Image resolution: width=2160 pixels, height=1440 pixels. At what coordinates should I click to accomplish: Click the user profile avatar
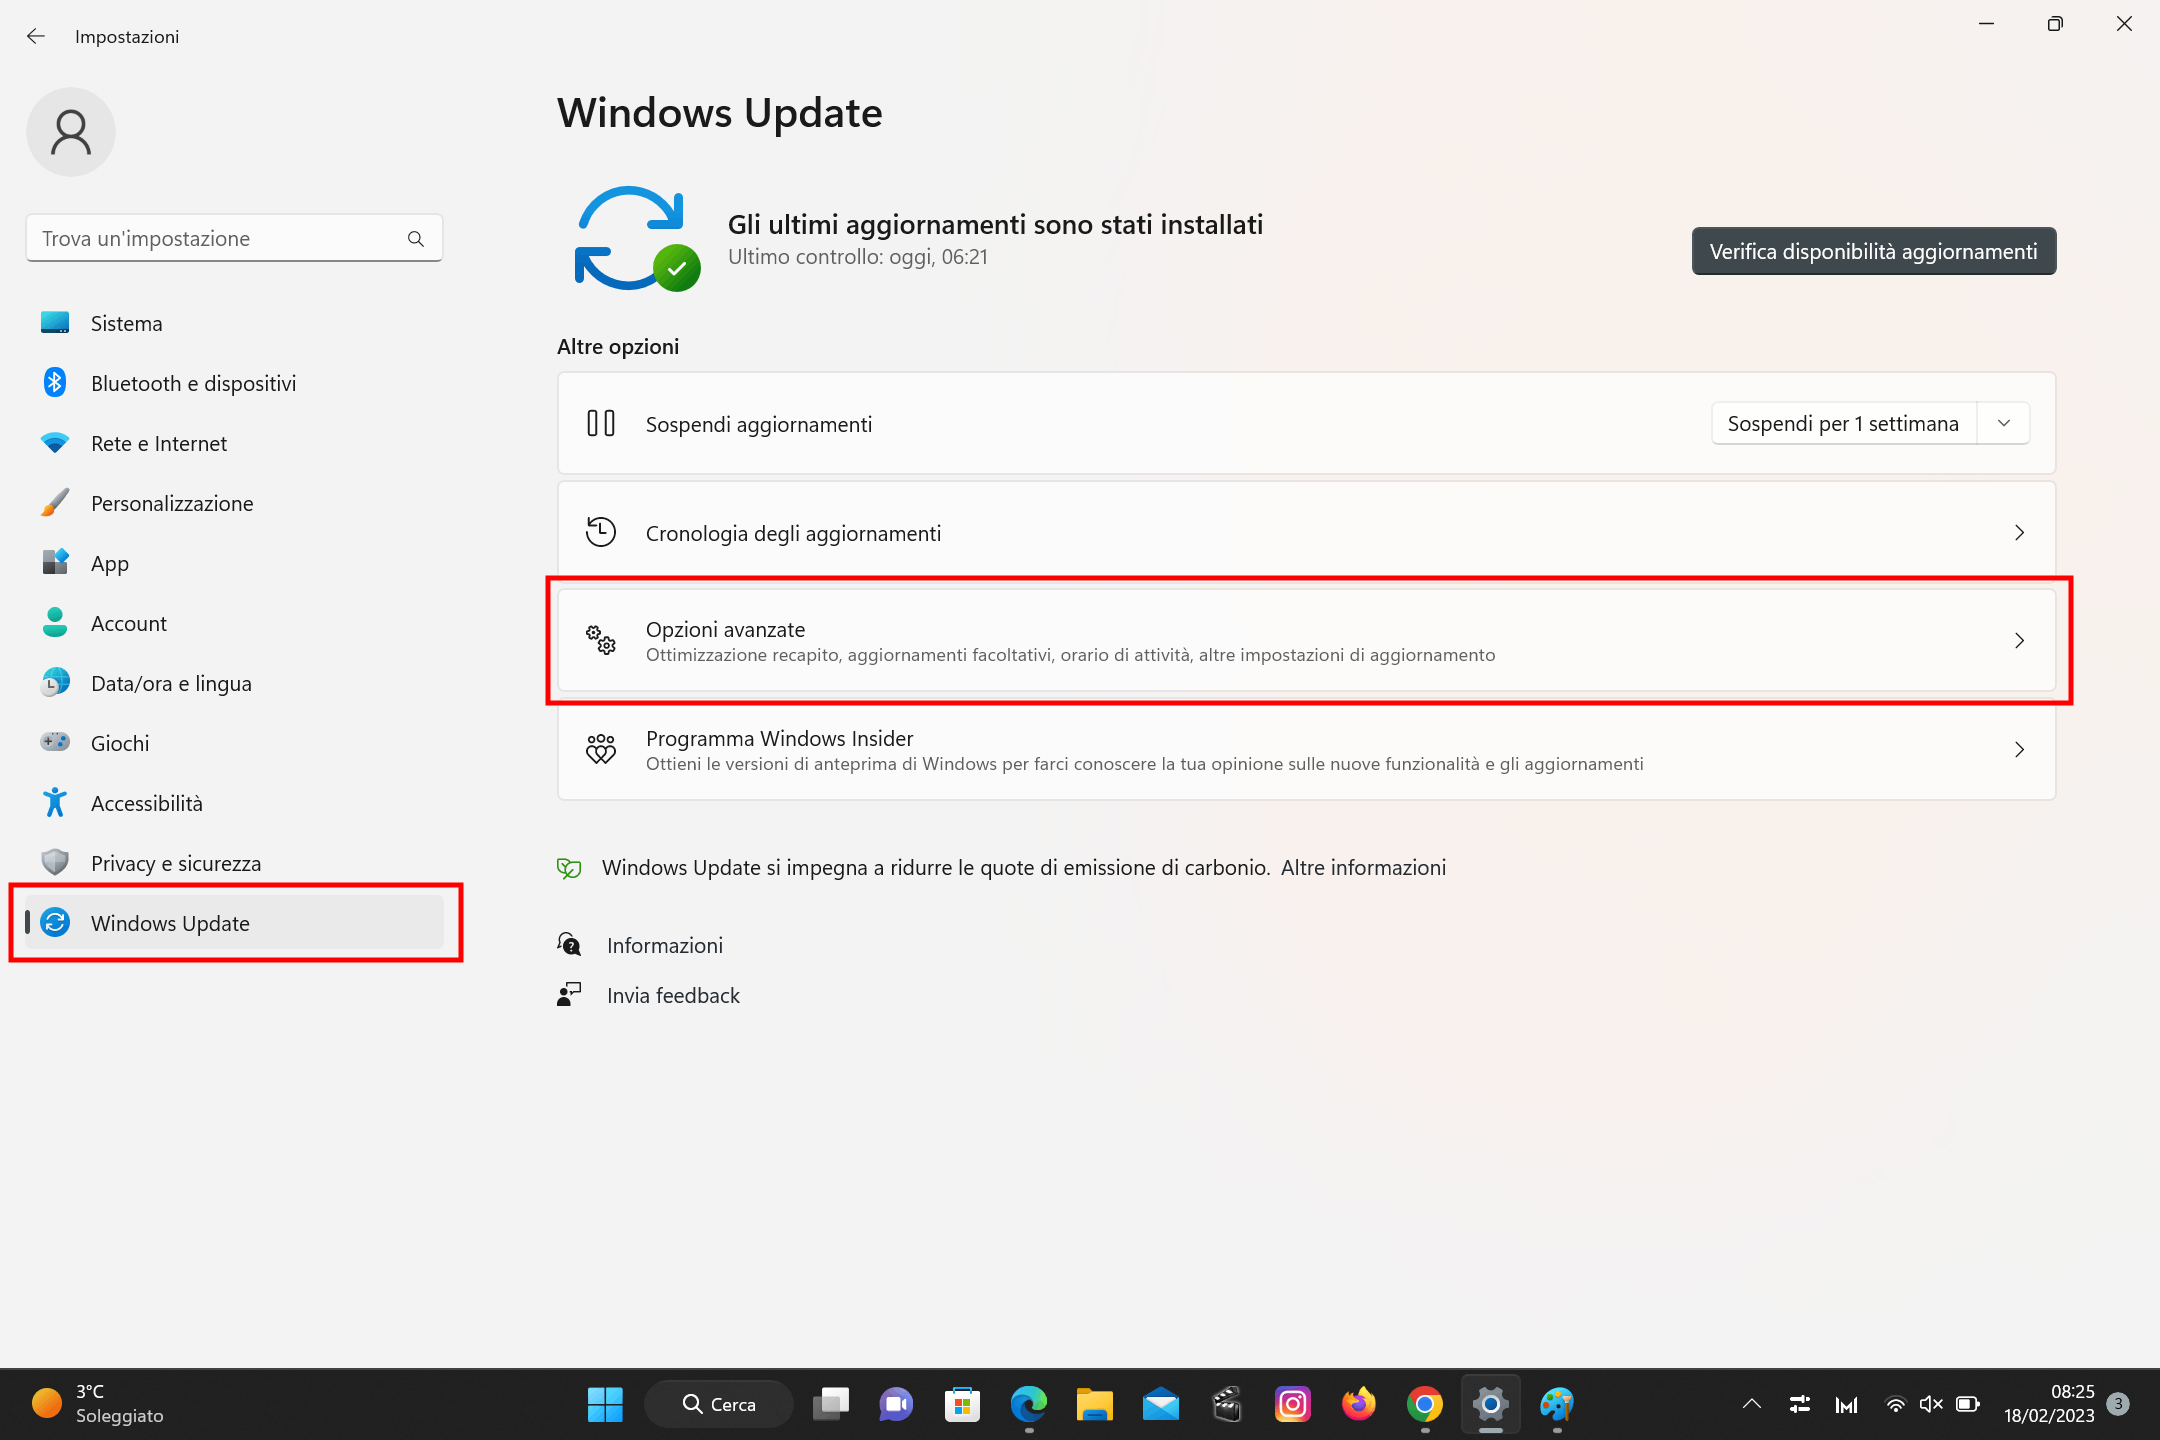coord(70,131)
